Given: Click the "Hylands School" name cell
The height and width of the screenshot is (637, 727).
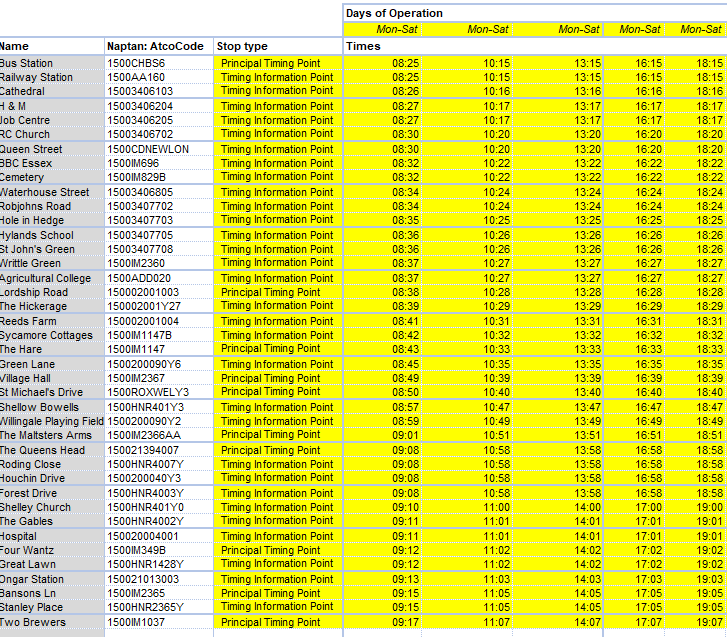Looking at the screenshot, I should [x=50, y=235].
